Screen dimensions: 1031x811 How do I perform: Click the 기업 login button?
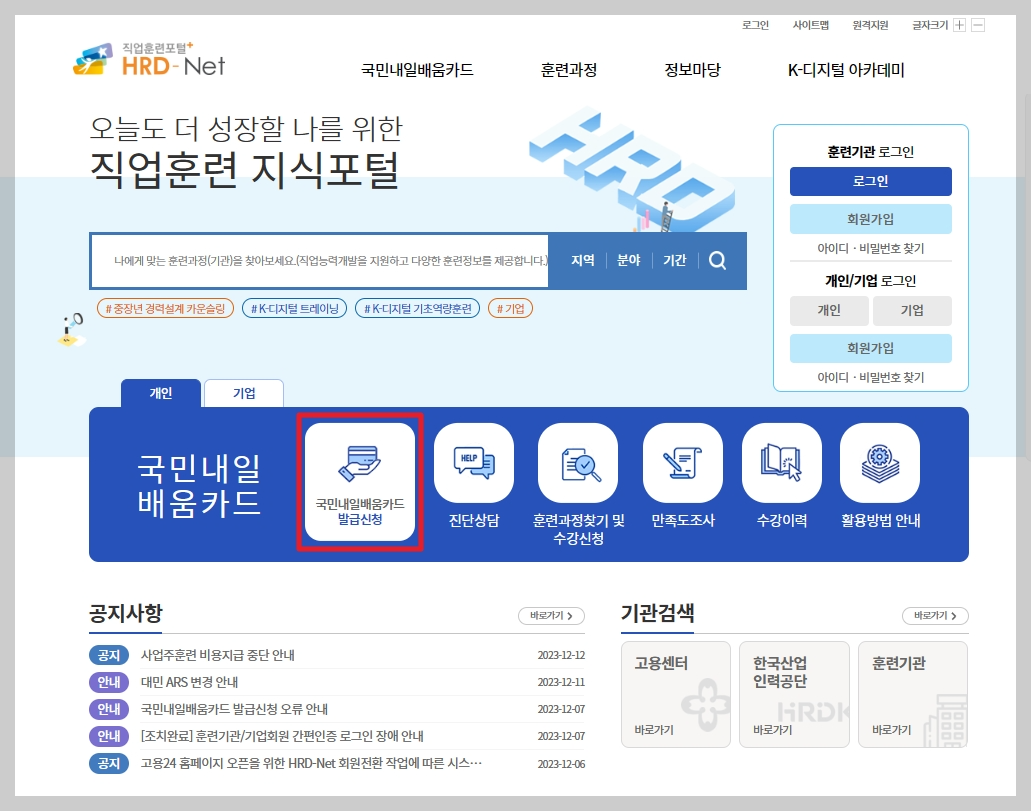pos(912,310)
